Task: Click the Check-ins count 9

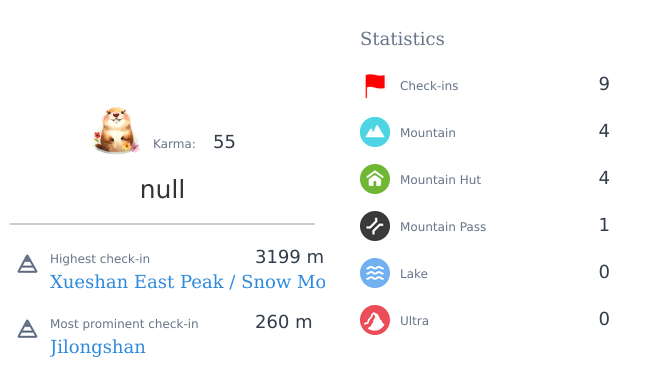Action: 604,84
